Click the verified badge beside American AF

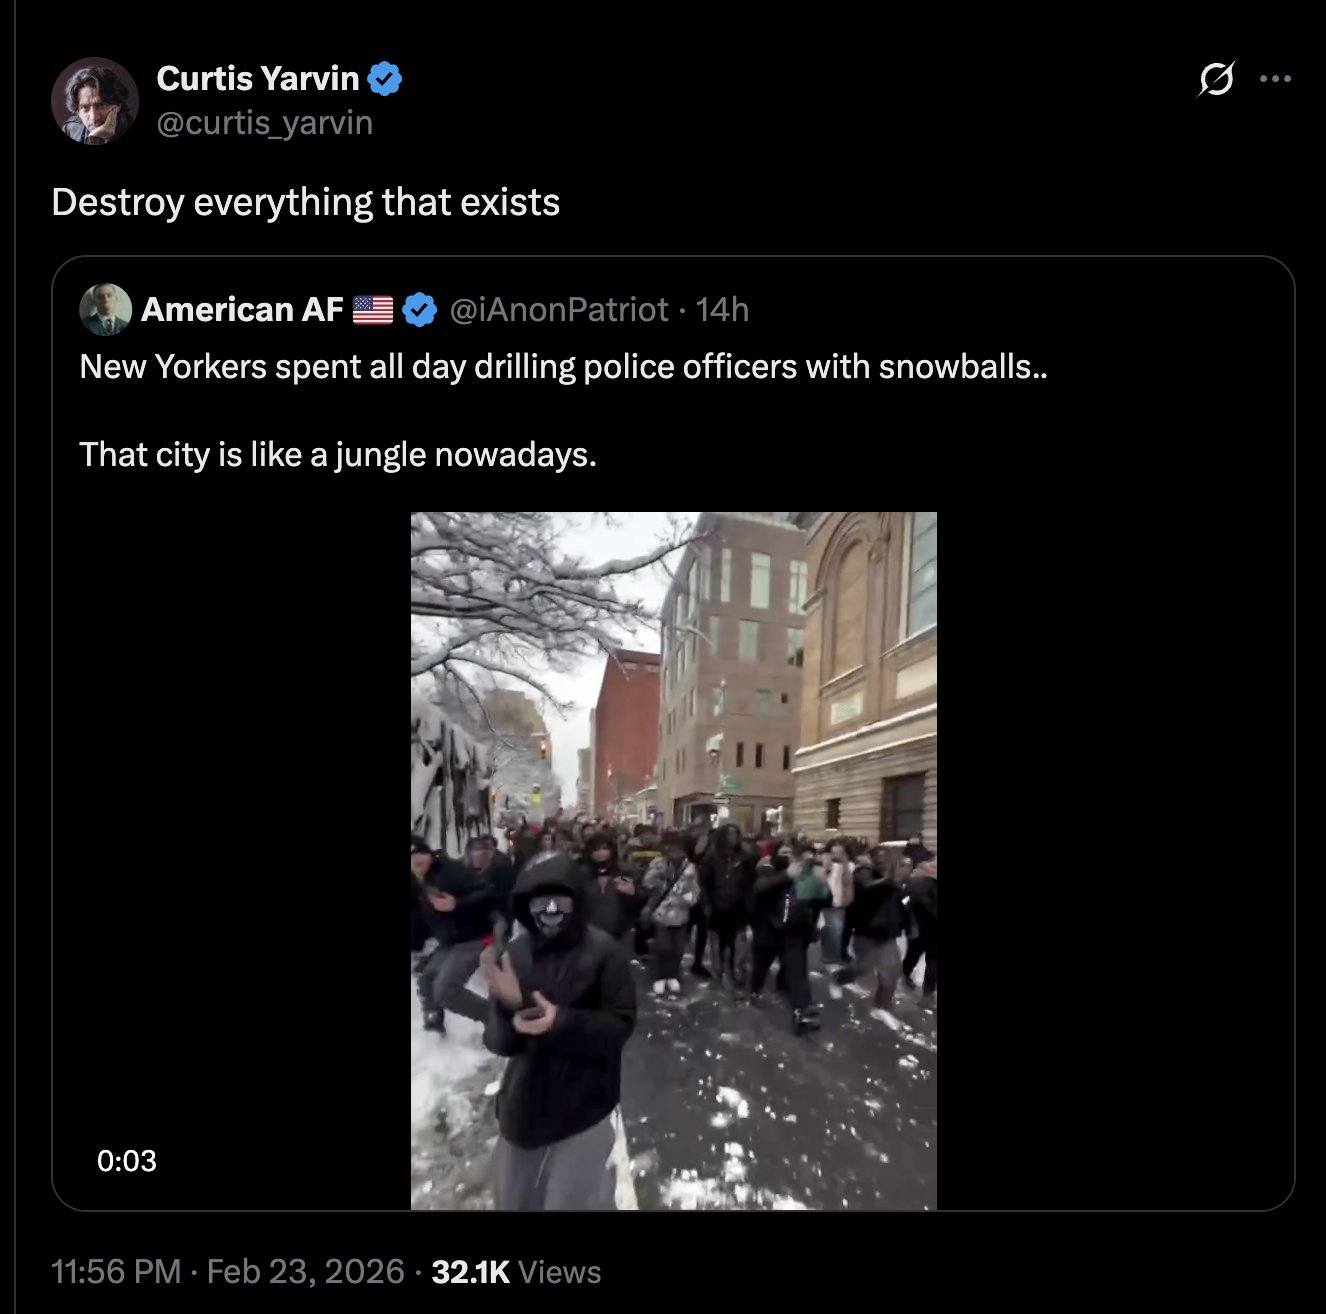[420, 310]
